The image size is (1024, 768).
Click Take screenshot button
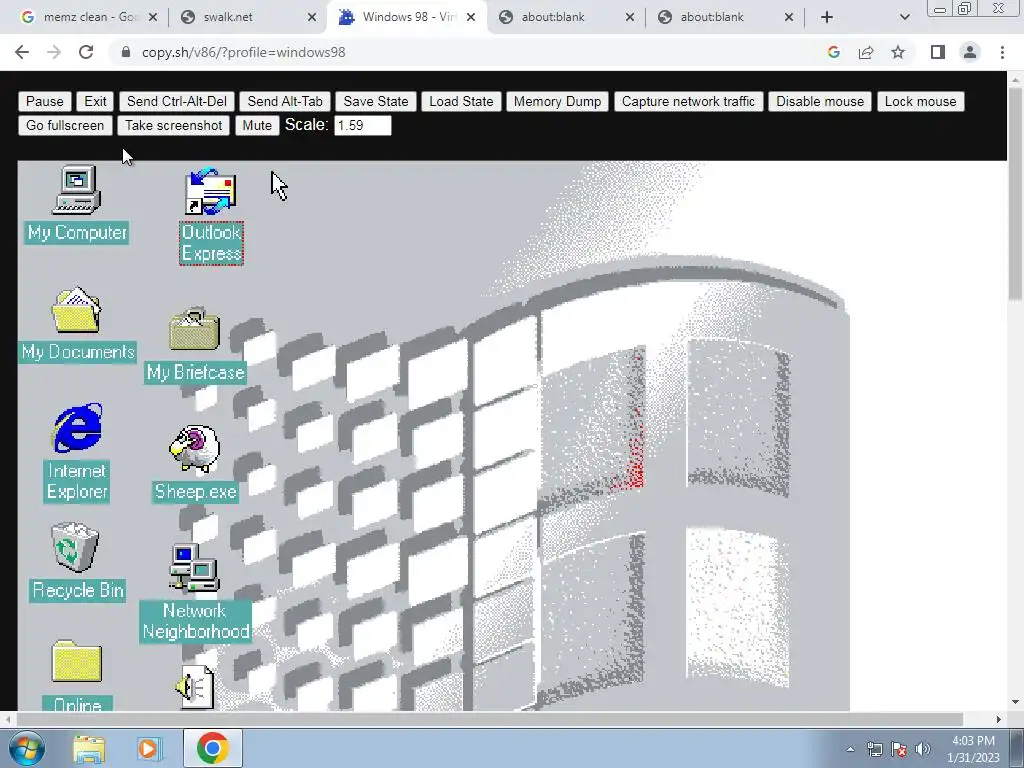[x=174, y=125]
